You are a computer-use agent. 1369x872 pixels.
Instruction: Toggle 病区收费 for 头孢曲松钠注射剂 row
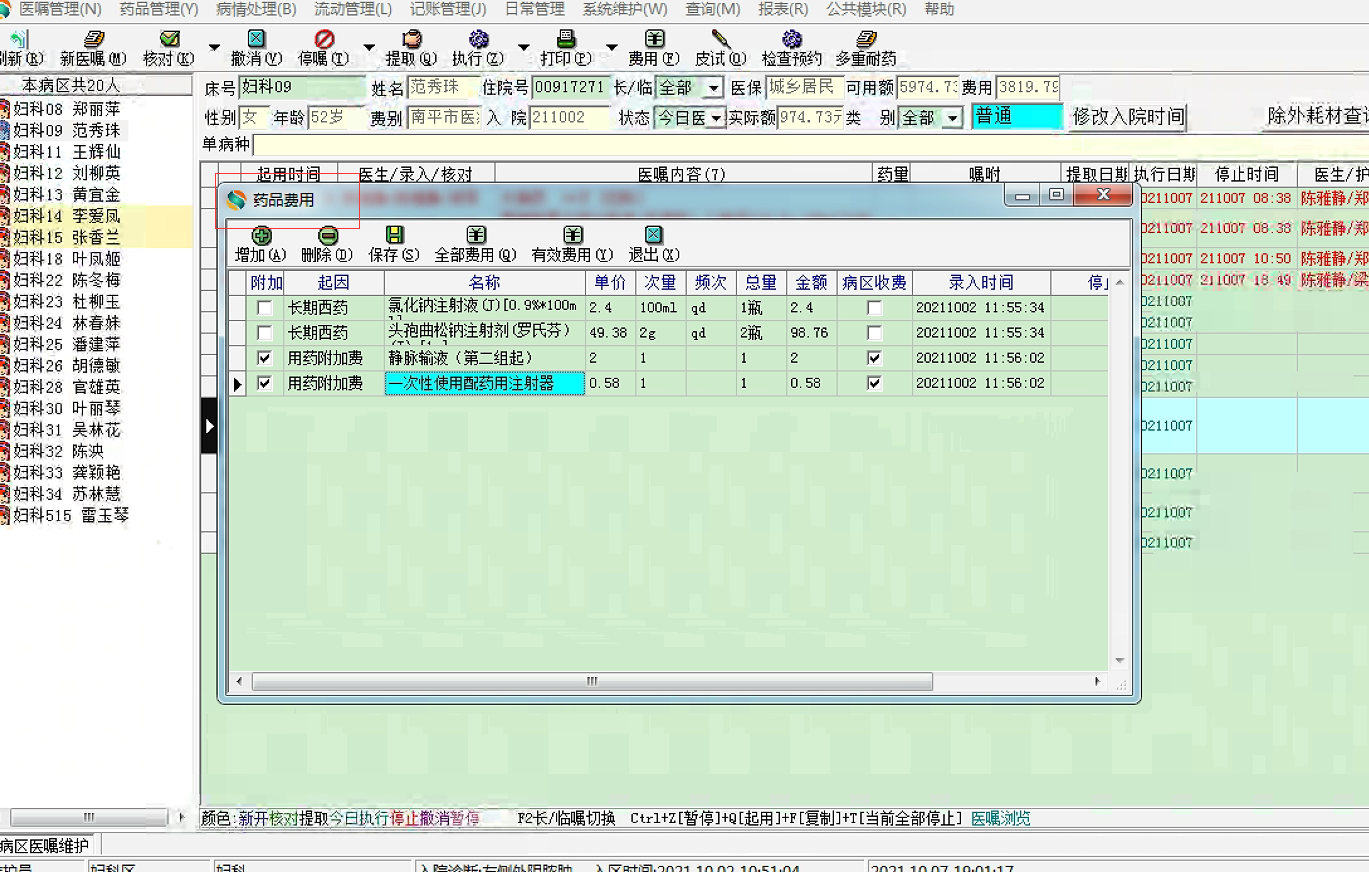875,333
